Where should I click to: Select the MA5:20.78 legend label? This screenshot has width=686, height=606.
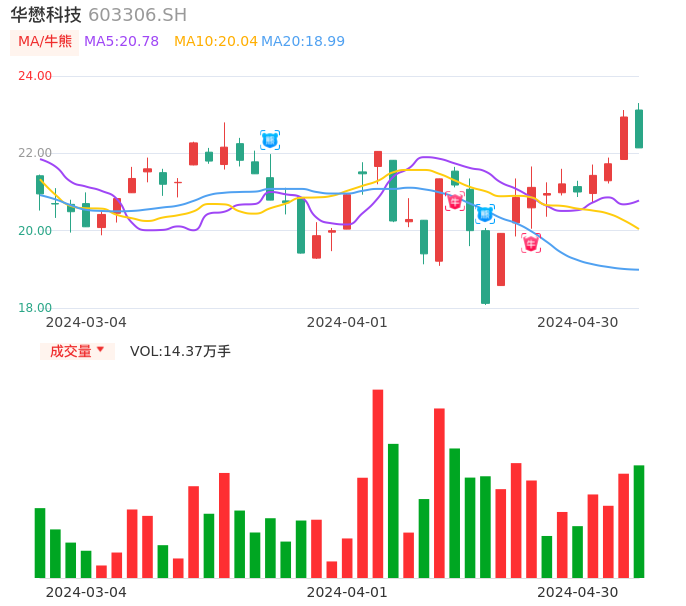[121, 42]
